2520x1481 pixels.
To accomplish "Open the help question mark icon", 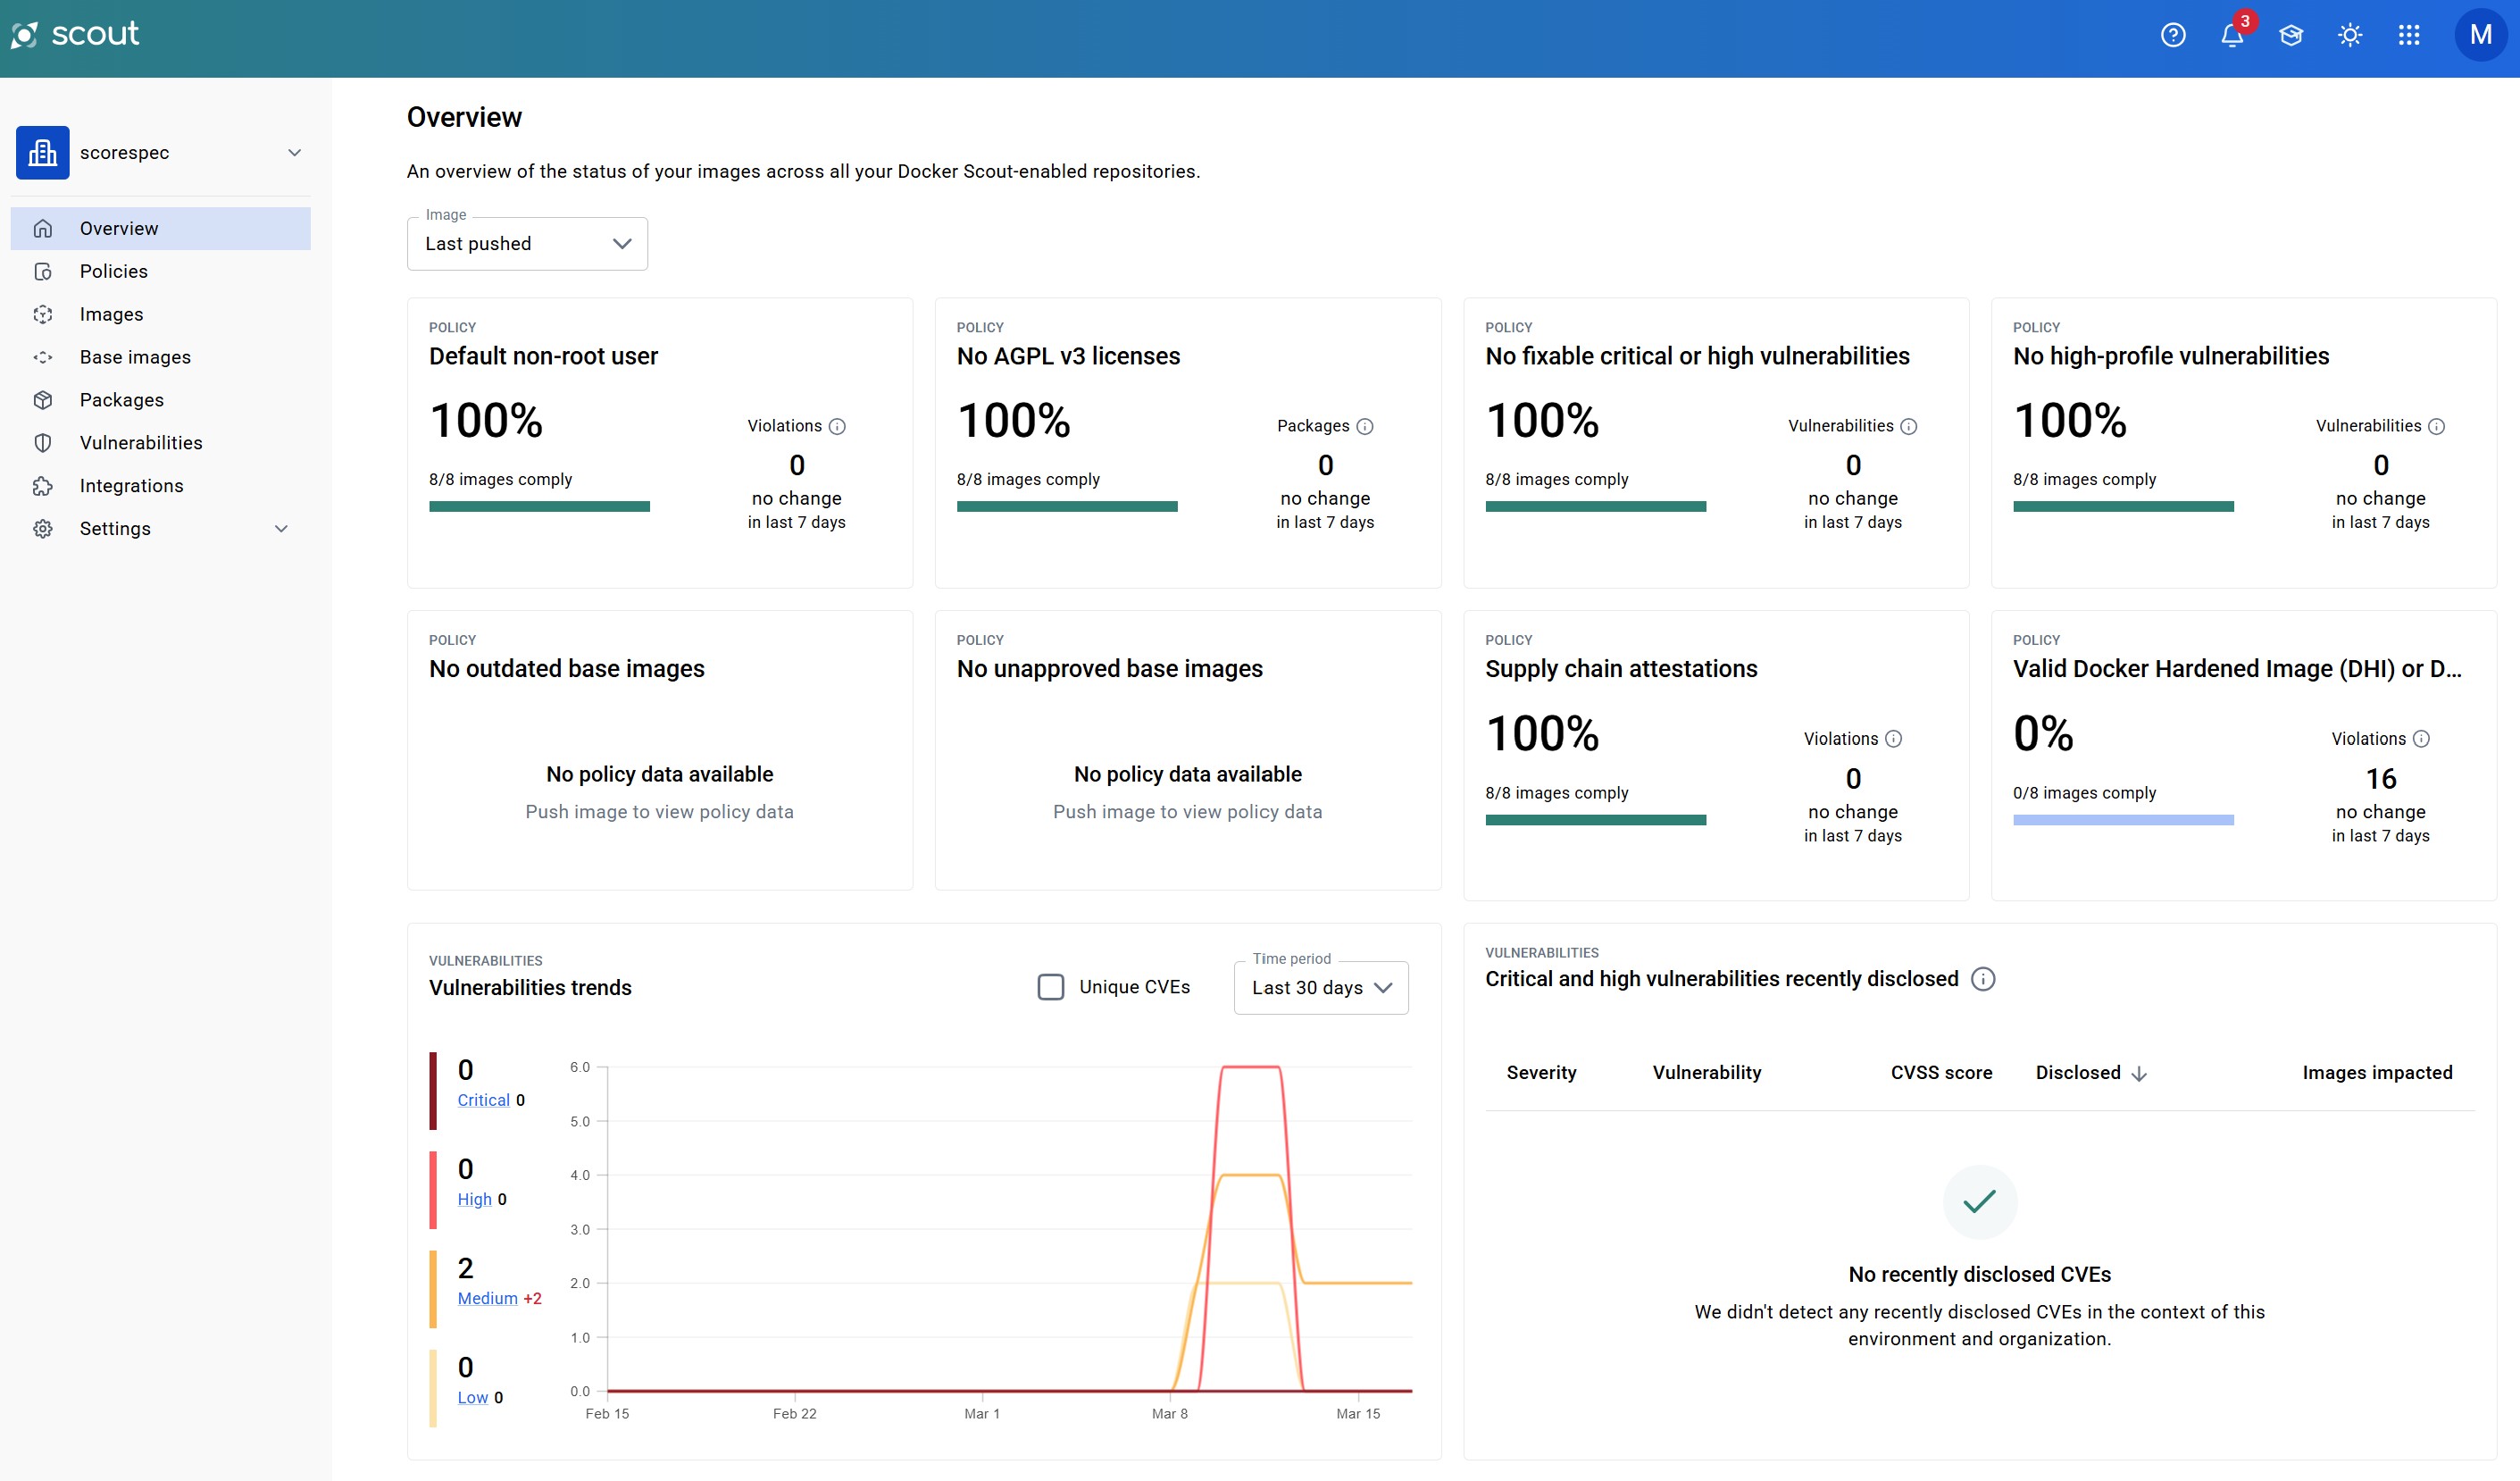I will [2173, 36].
